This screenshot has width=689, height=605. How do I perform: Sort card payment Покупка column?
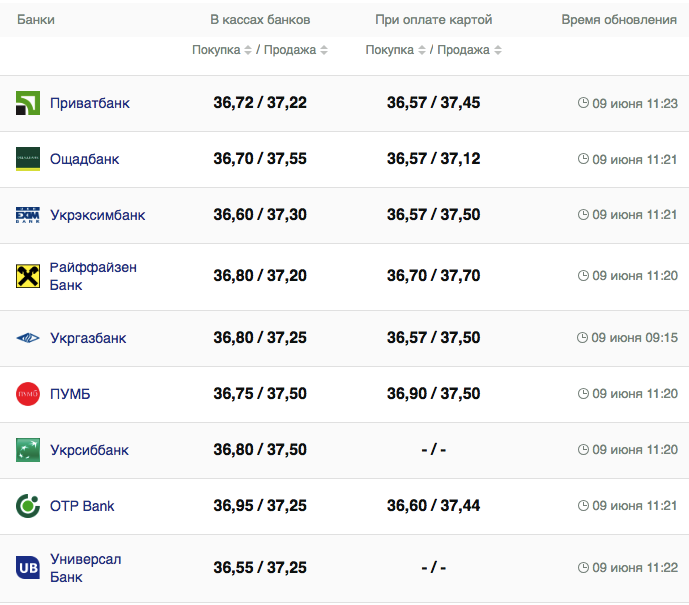(x=422, y=50)
